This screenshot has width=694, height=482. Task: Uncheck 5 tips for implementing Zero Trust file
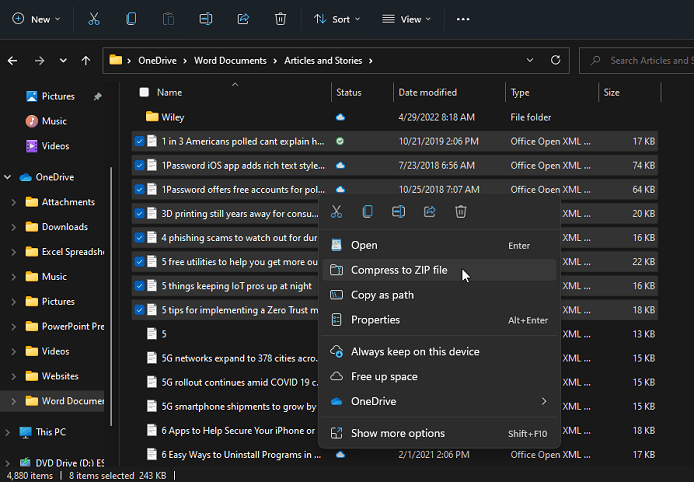coord(139,310)
